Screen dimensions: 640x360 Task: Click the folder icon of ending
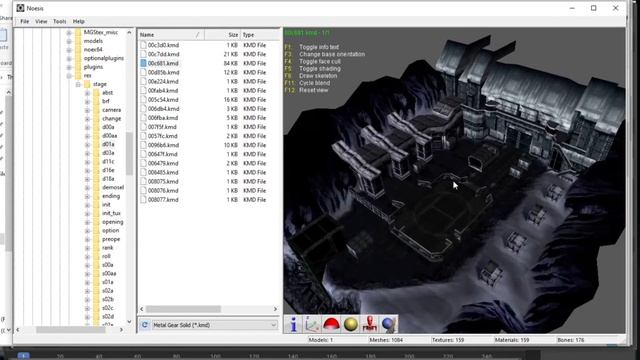(x=96, y=196)
